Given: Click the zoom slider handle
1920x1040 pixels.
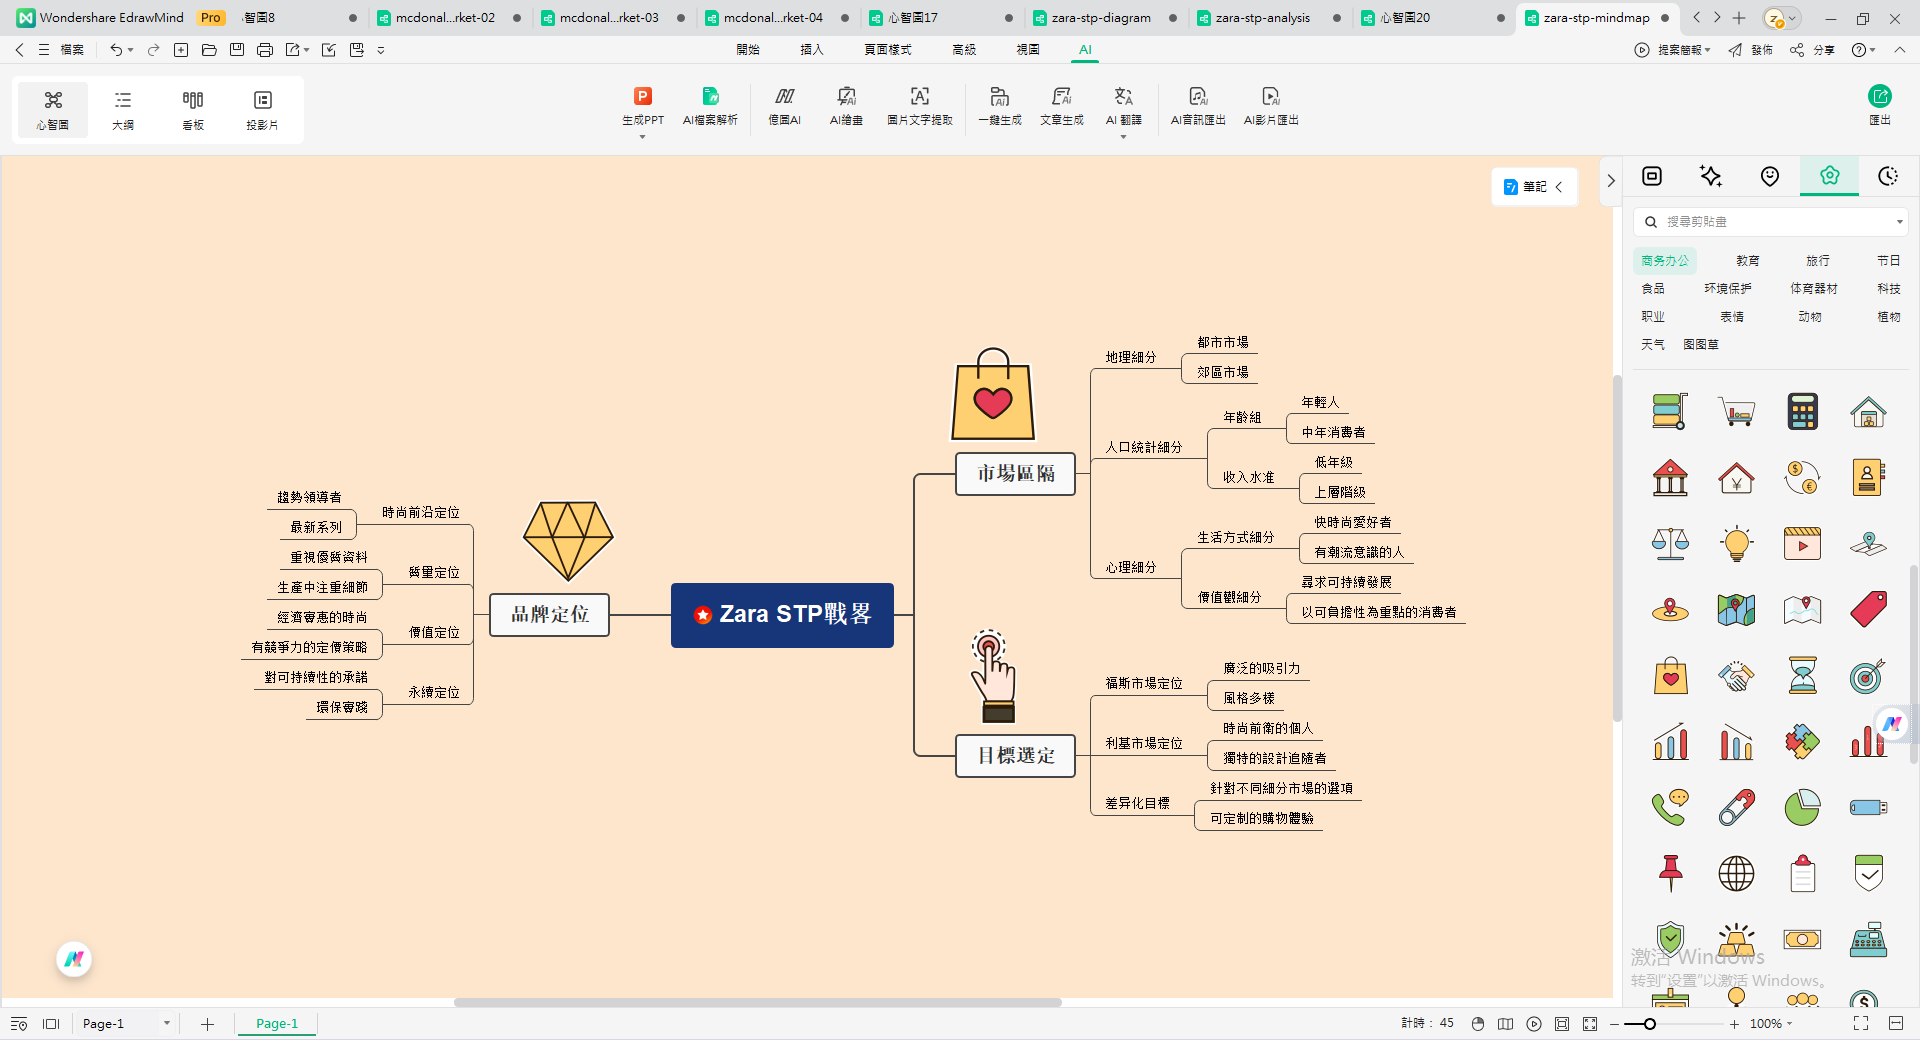Looking at the screenshot, I should click(x=1649, y=1023).
